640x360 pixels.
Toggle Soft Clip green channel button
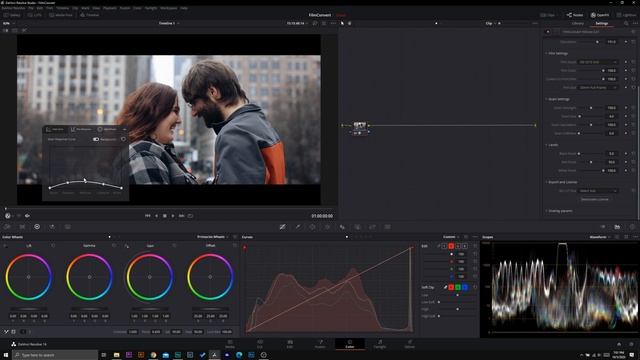tap(458, 287)
